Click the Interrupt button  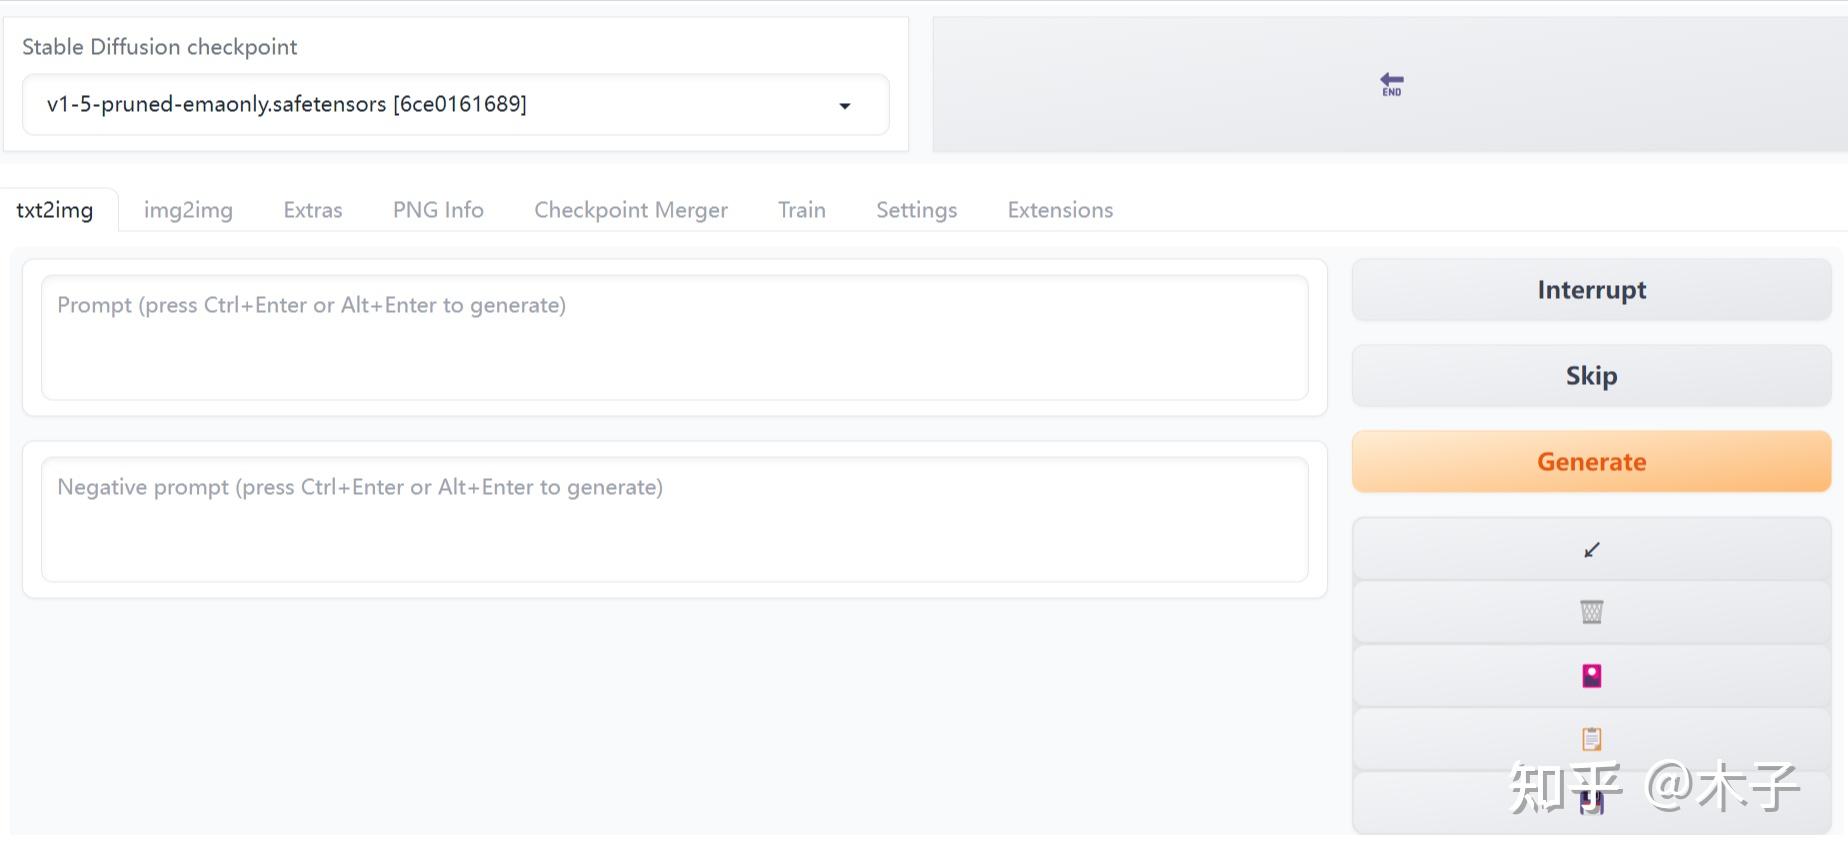(1591, 290)
